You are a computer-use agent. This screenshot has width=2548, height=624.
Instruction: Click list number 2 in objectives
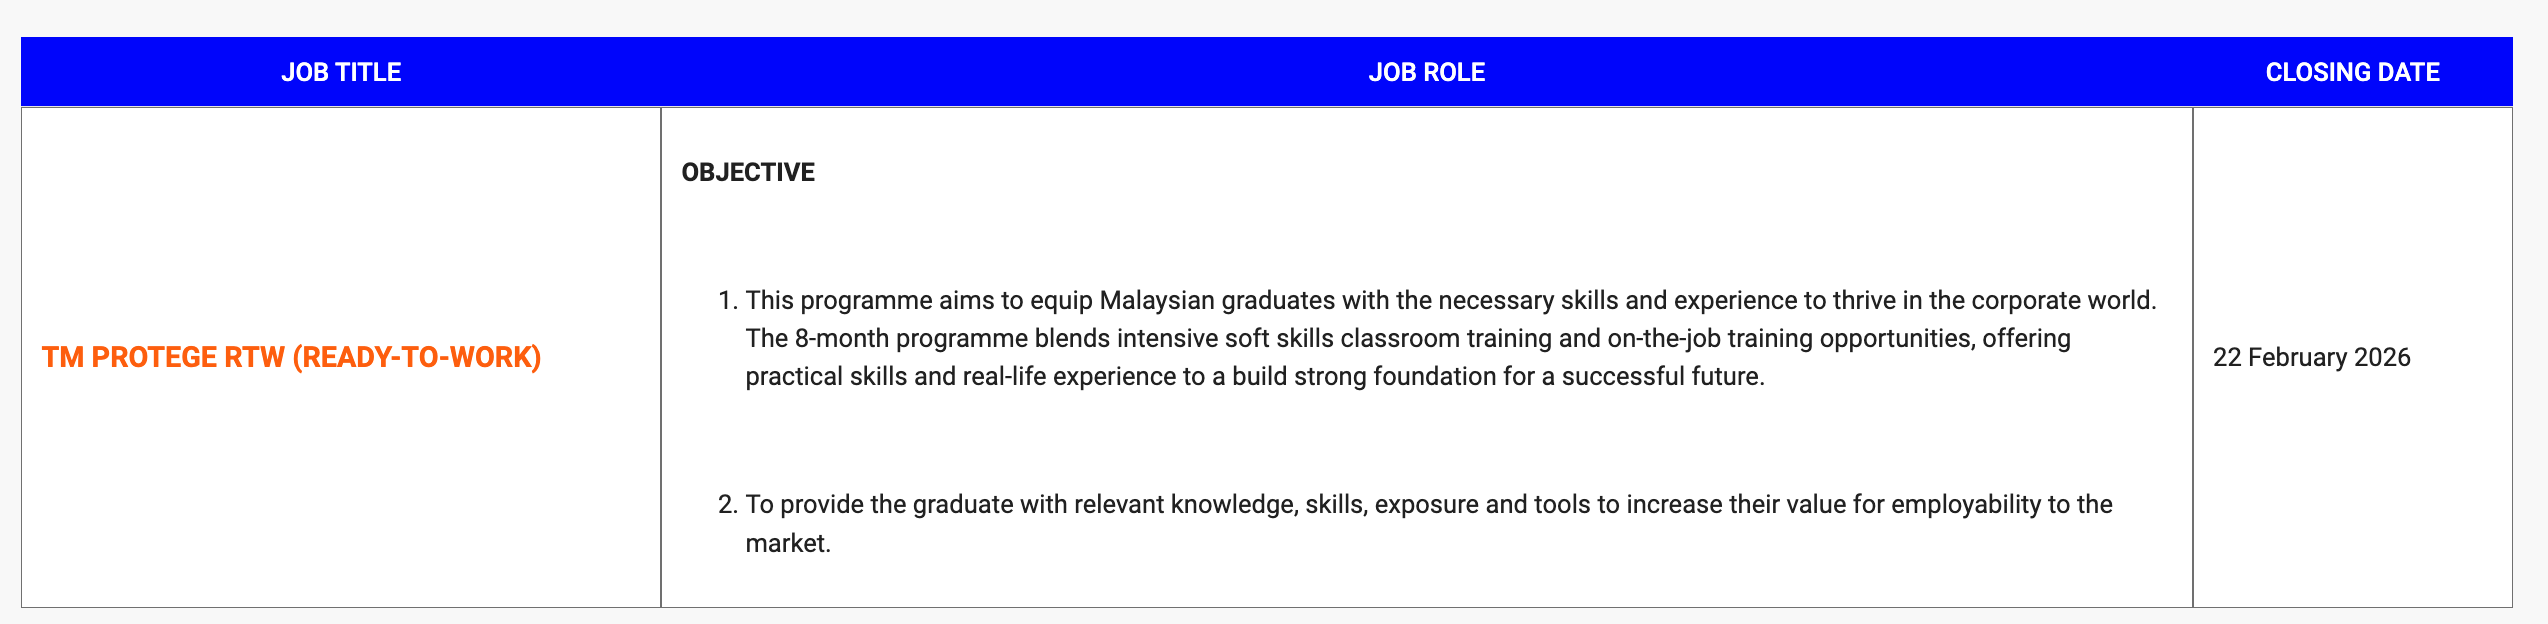[727, 504]
